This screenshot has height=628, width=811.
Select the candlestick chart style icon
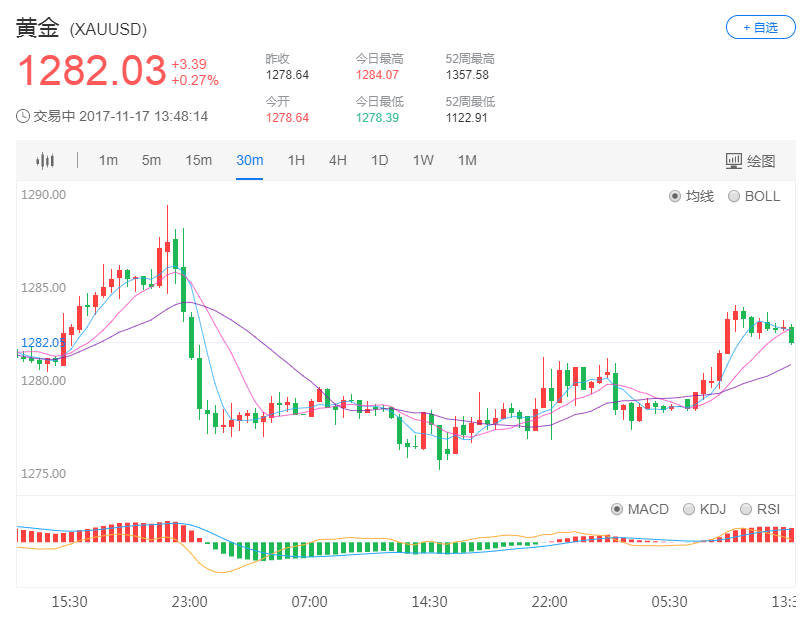(44, 160)
